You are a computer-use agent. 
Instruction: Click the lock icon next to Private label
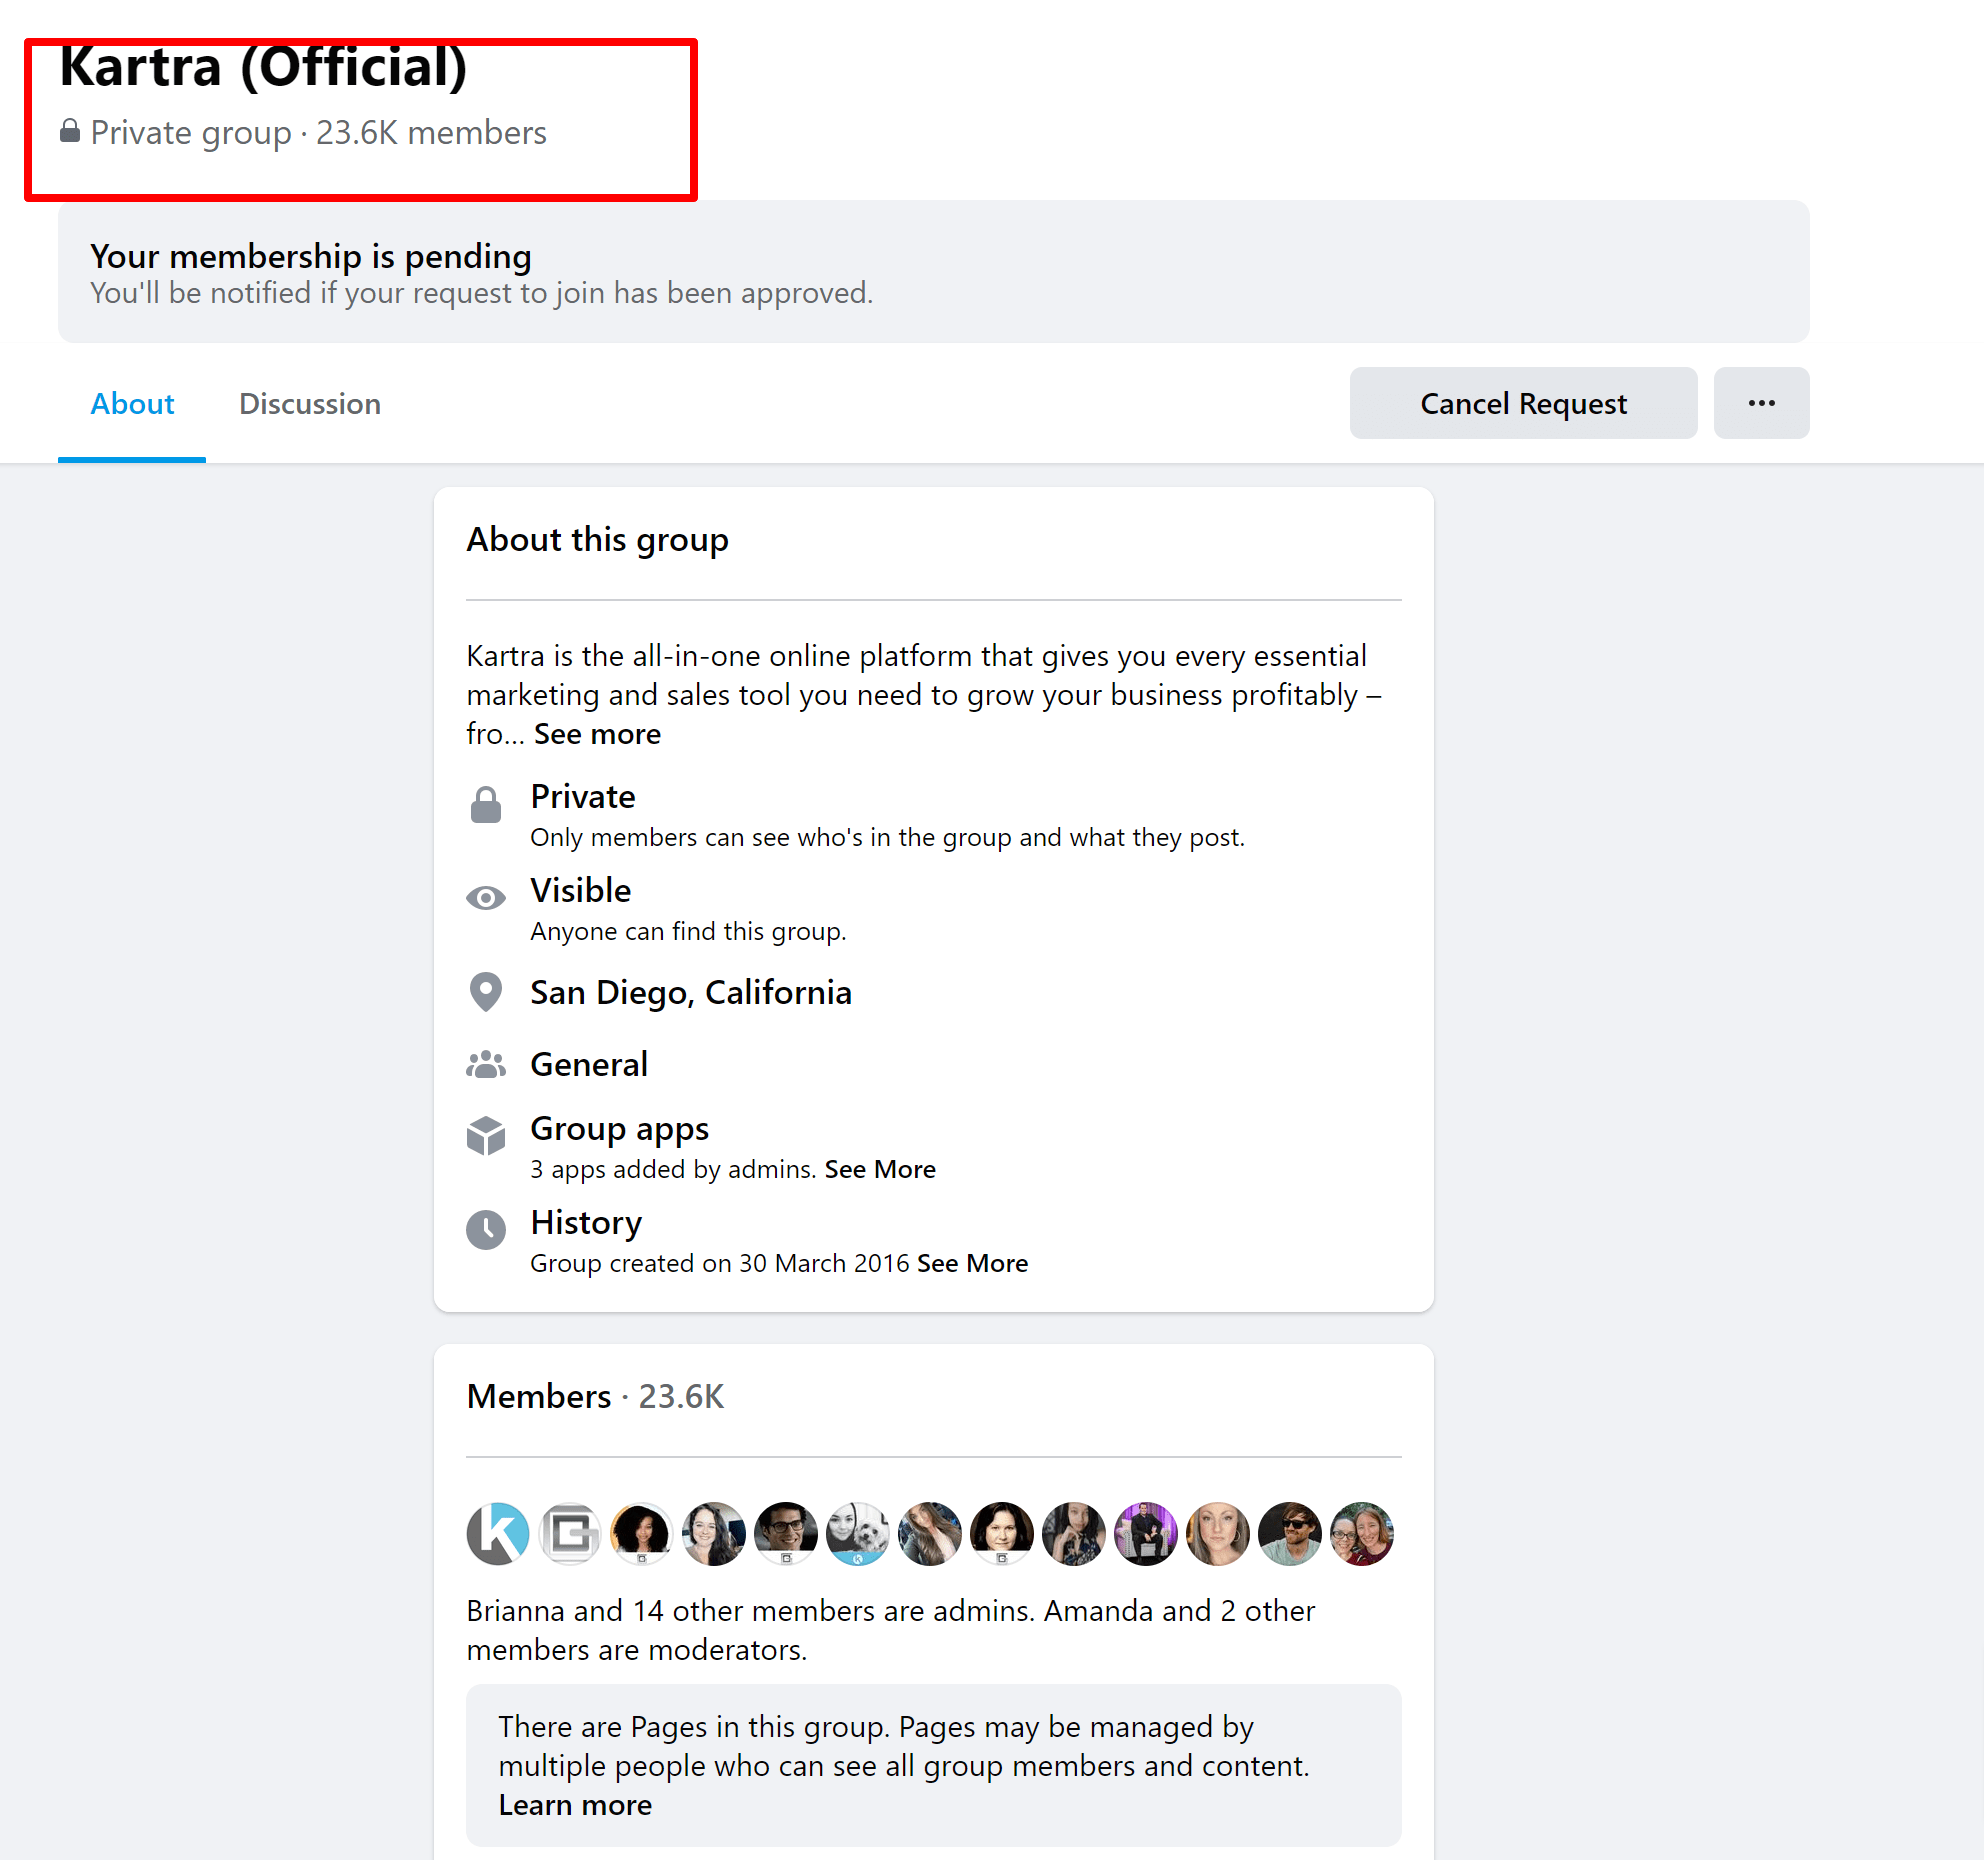486,802
